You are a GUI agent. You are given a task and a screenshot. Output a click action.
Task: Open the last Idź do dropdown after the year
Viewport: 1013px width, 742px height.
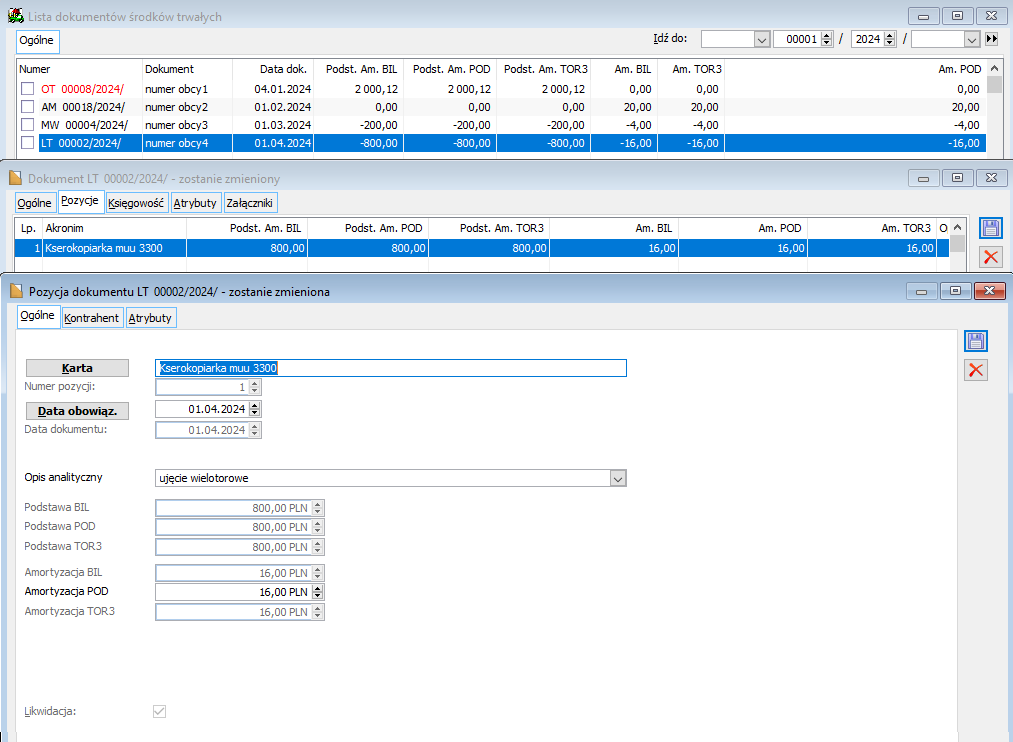tap(972, 39)
